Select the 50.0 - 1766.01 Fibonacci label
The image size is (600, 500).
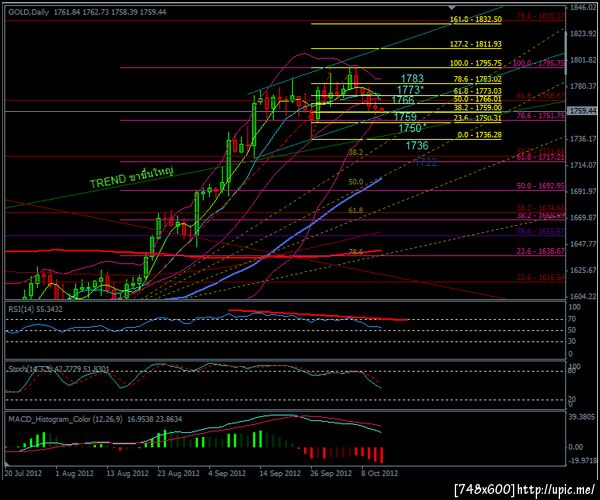tap(478, 99)
